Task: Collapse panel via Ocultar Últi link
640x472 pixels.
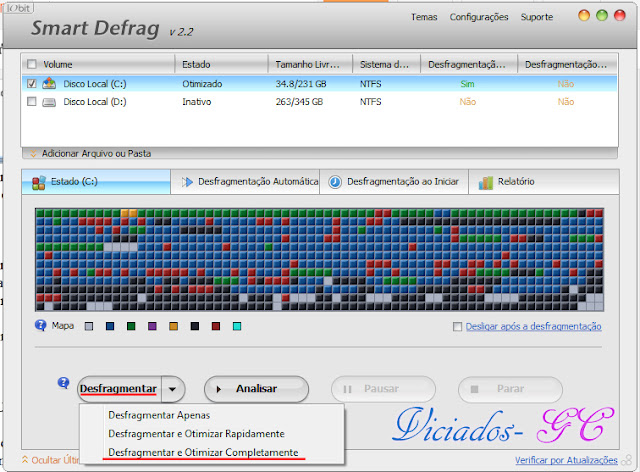Action: pyautogui.click(x=55, y=460)
